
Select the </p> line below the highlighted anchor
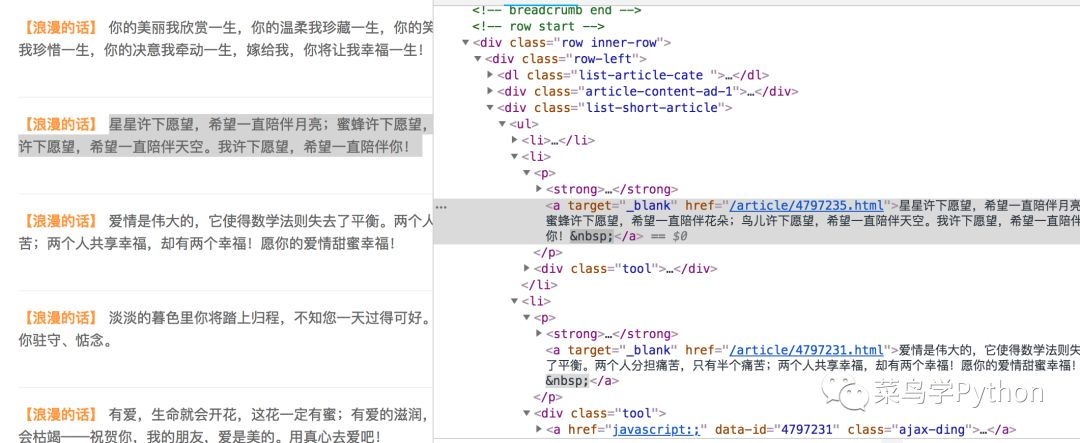(548, 253)
